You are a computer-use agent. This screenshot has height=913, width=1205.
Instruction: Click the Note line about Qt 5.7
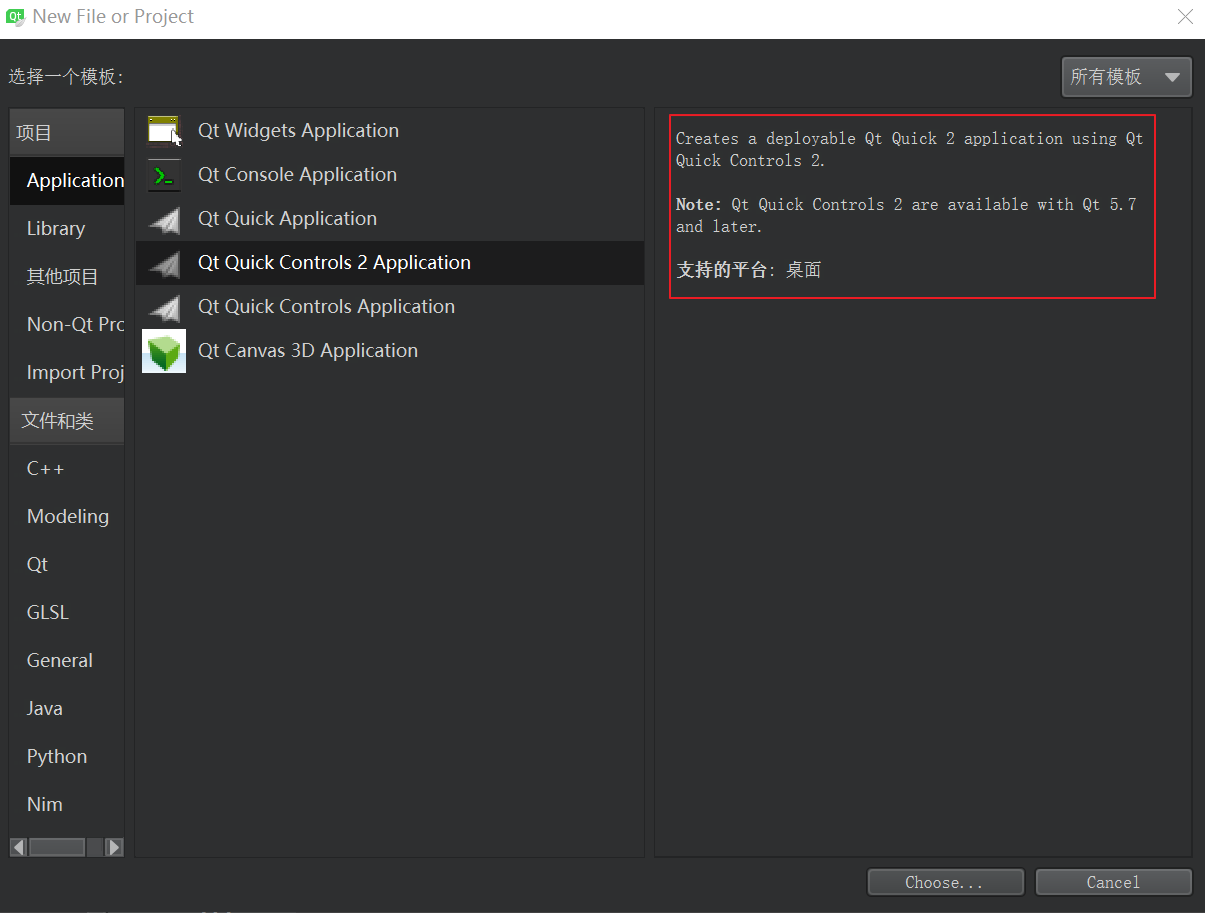[x=906, y=215]
